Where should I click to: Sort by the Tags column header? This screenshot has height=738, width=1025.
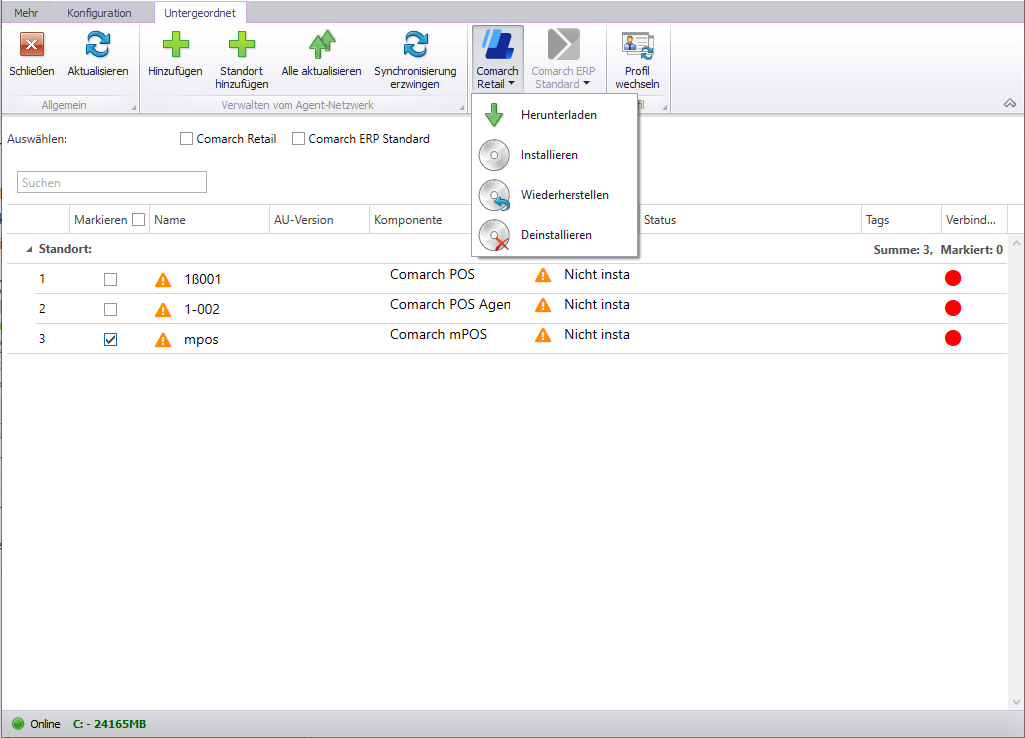(901, 220)
